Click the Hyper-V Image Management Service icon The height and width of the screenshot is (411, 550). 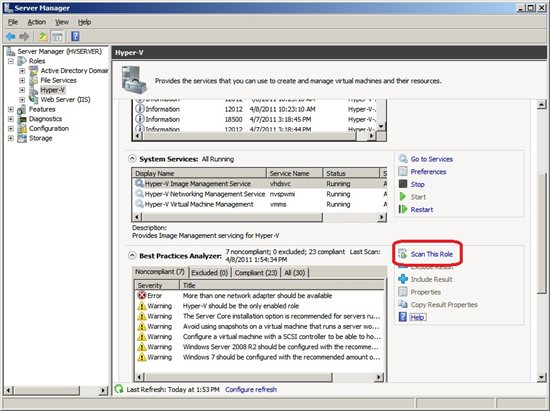(139, 183)
